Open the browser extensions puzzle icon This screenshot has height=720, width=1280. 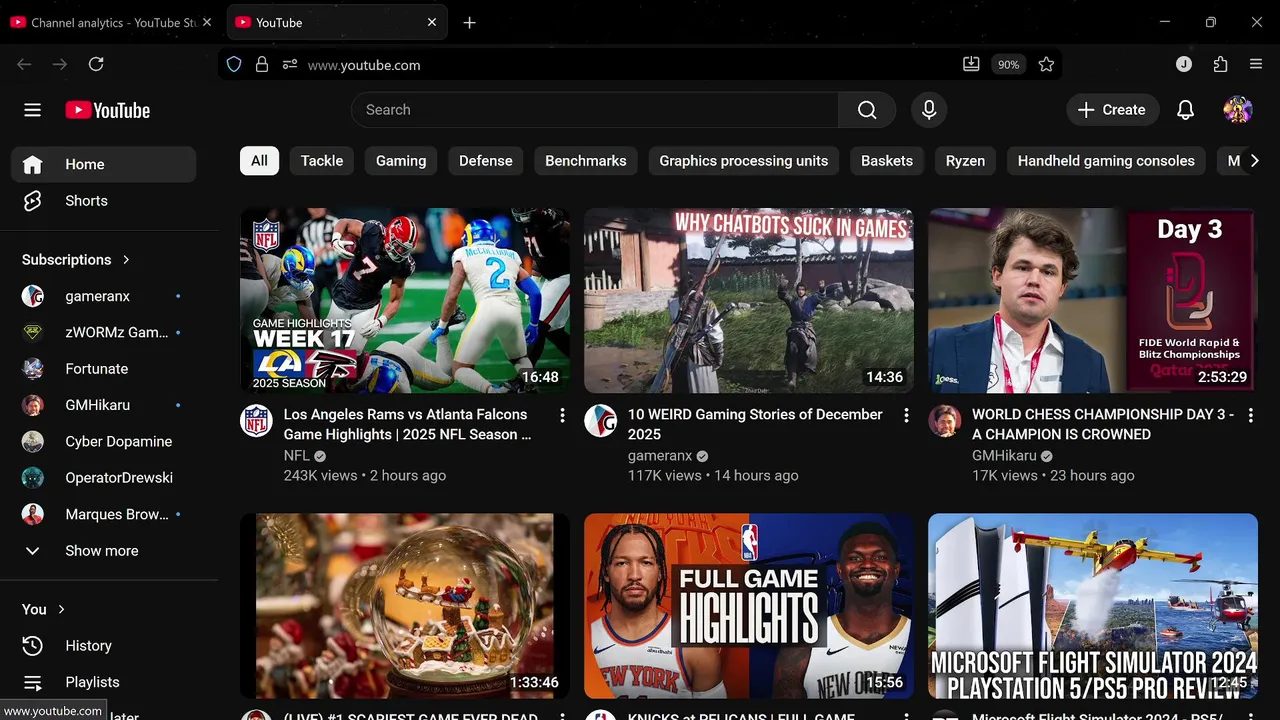(1220, 64)
